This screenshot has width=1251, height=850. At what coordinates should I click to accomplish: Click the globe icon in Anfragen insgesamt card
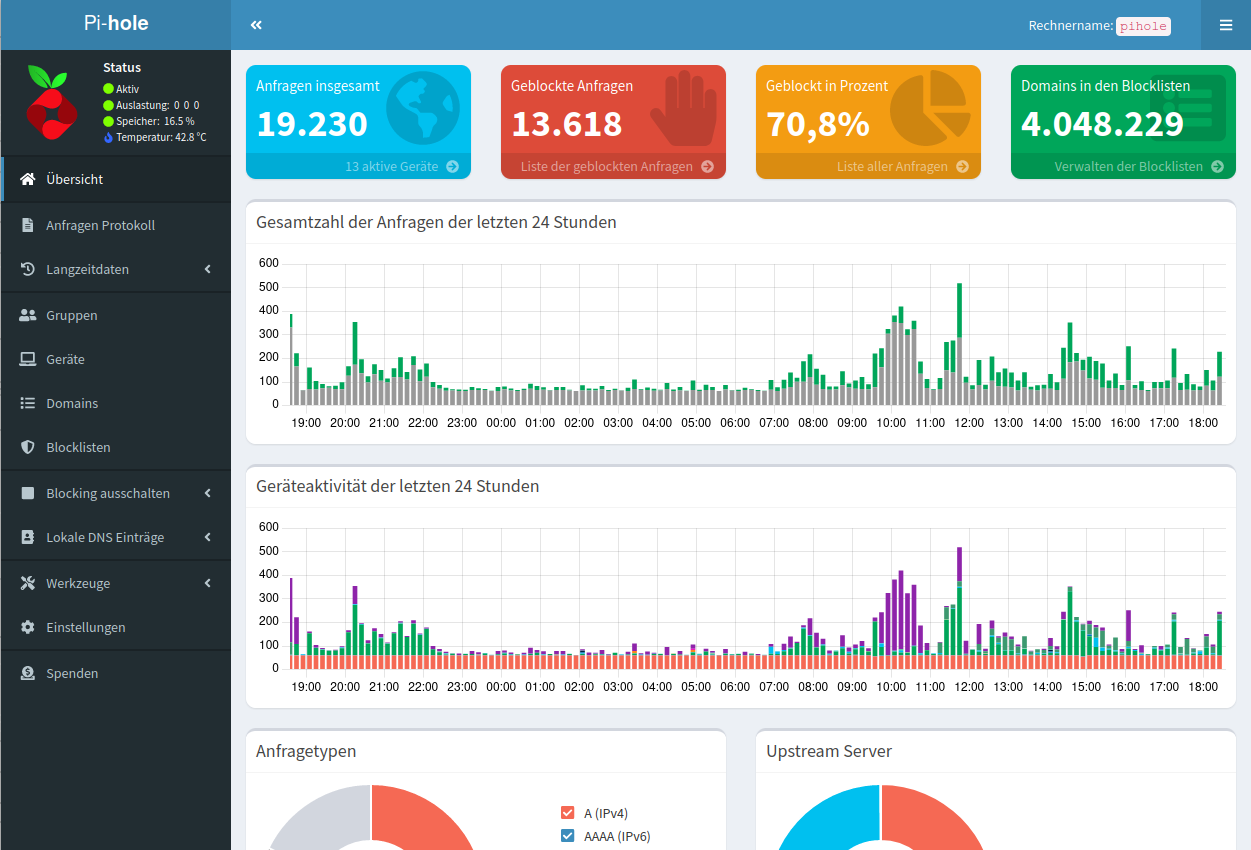coord(423,108)
